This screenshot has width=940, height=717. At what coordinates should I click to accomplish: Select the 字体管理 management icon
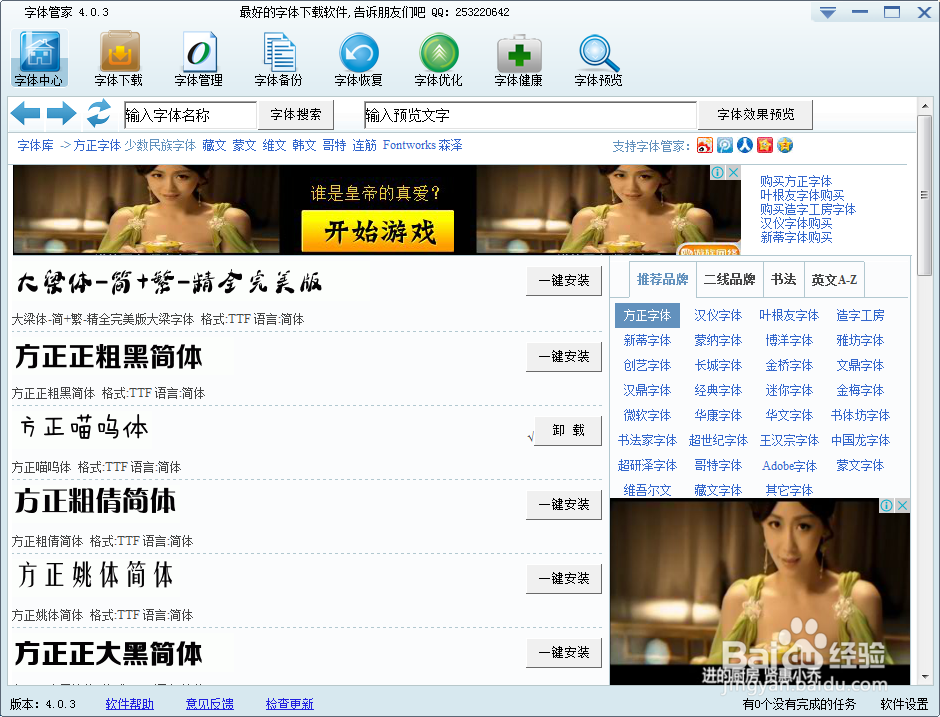pos(198,57)
